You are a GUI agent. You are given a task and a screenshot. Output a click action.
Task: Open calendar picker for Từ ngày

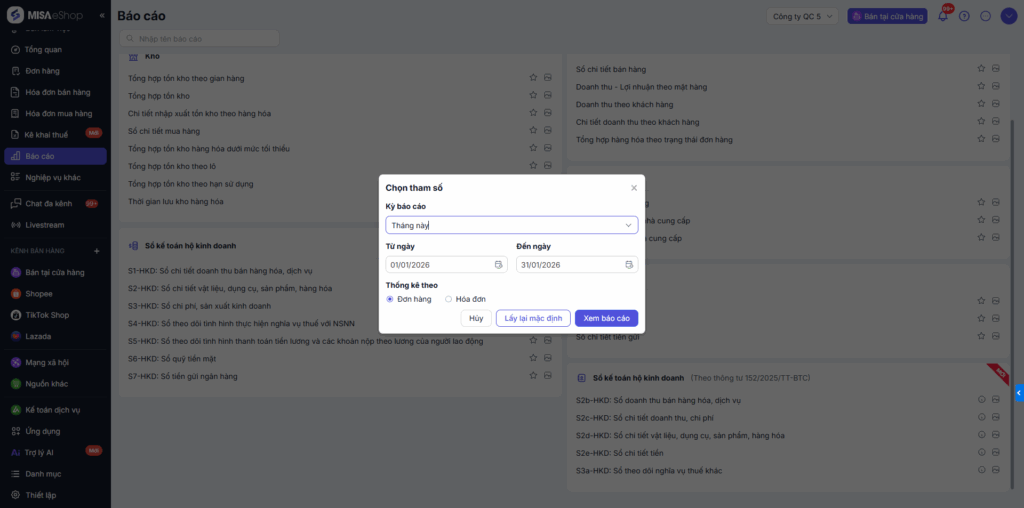(x=498, y=264)
